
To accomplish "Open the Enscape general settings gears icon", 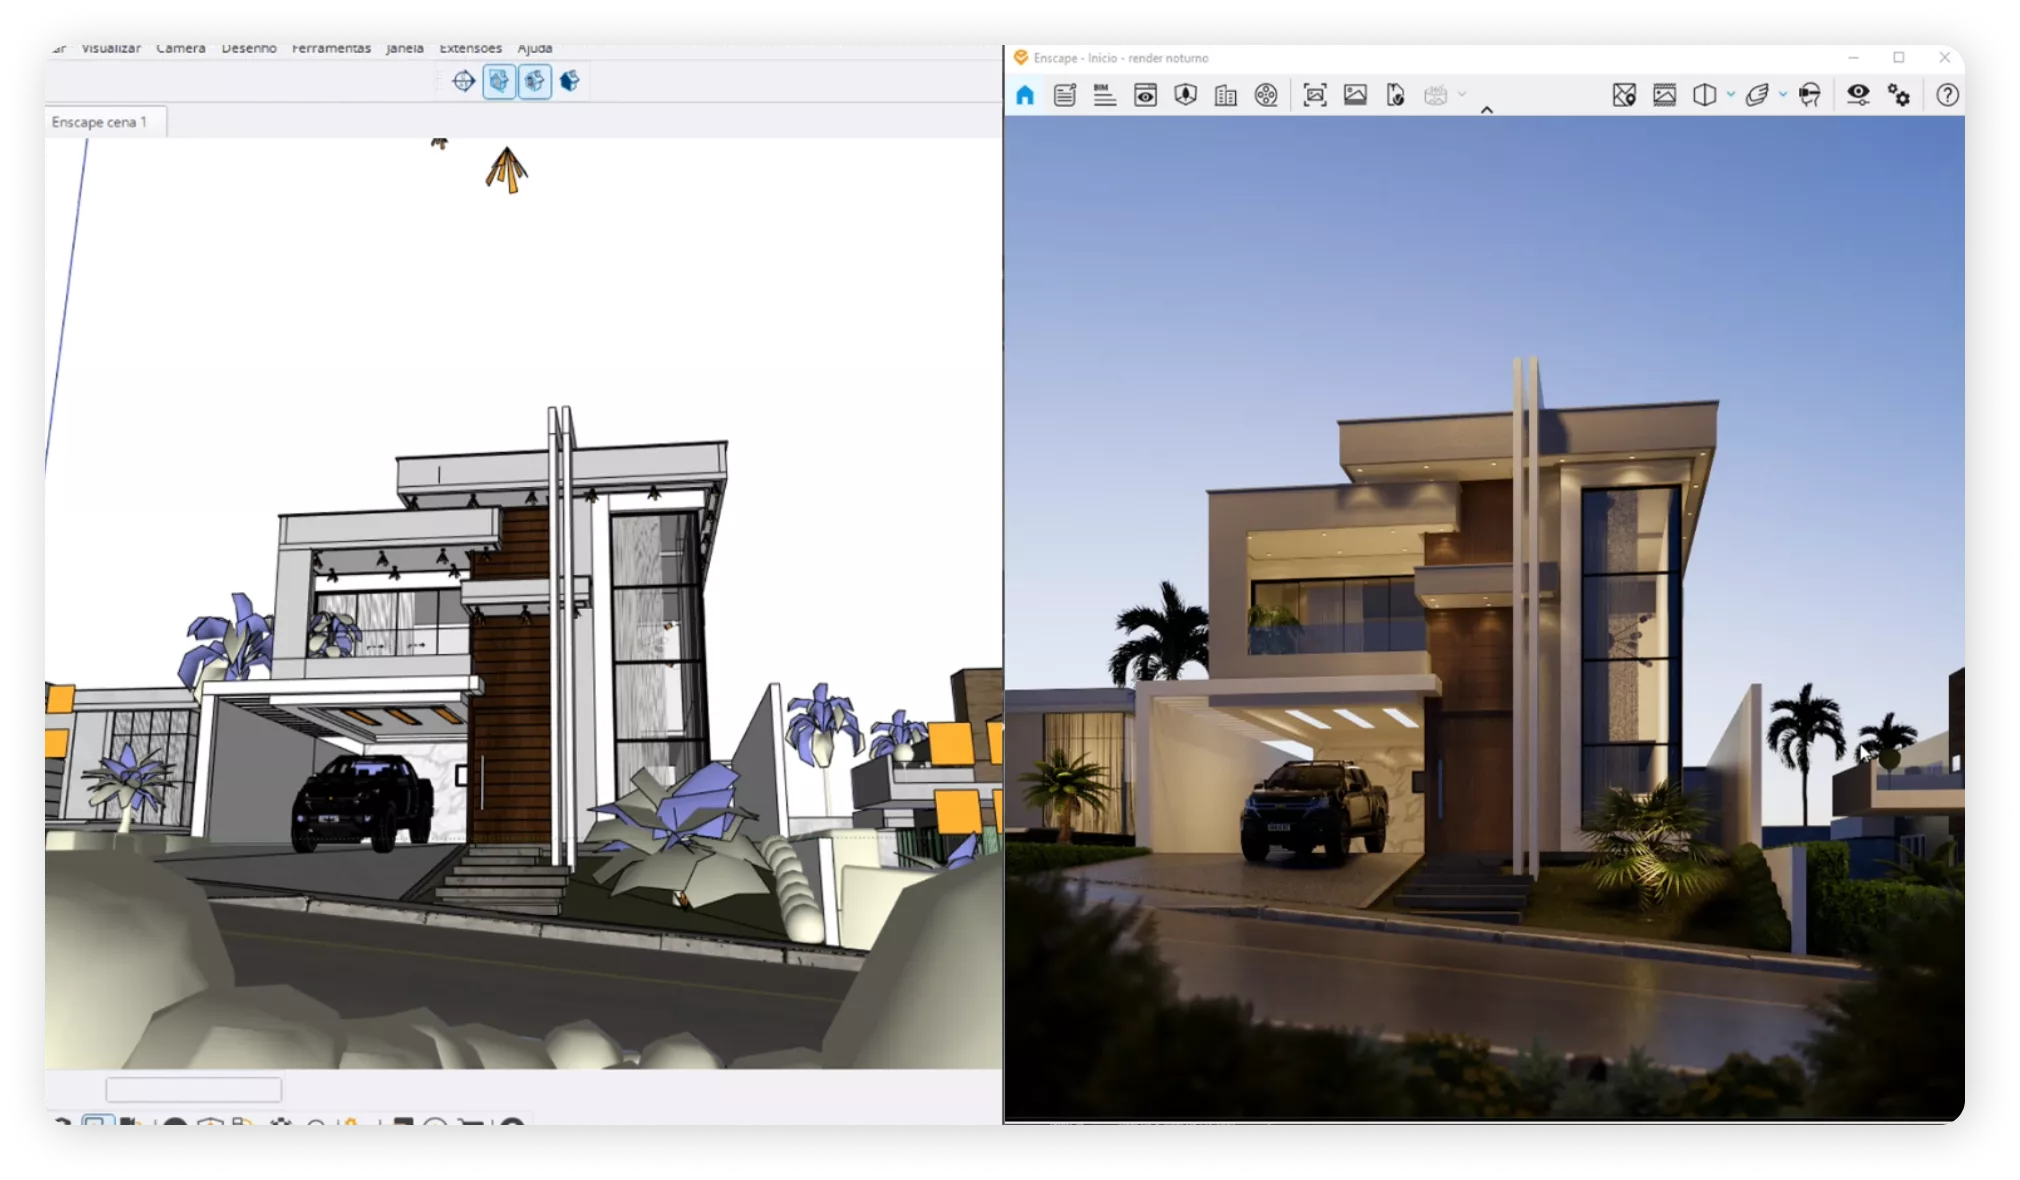I will [1898, 95].
